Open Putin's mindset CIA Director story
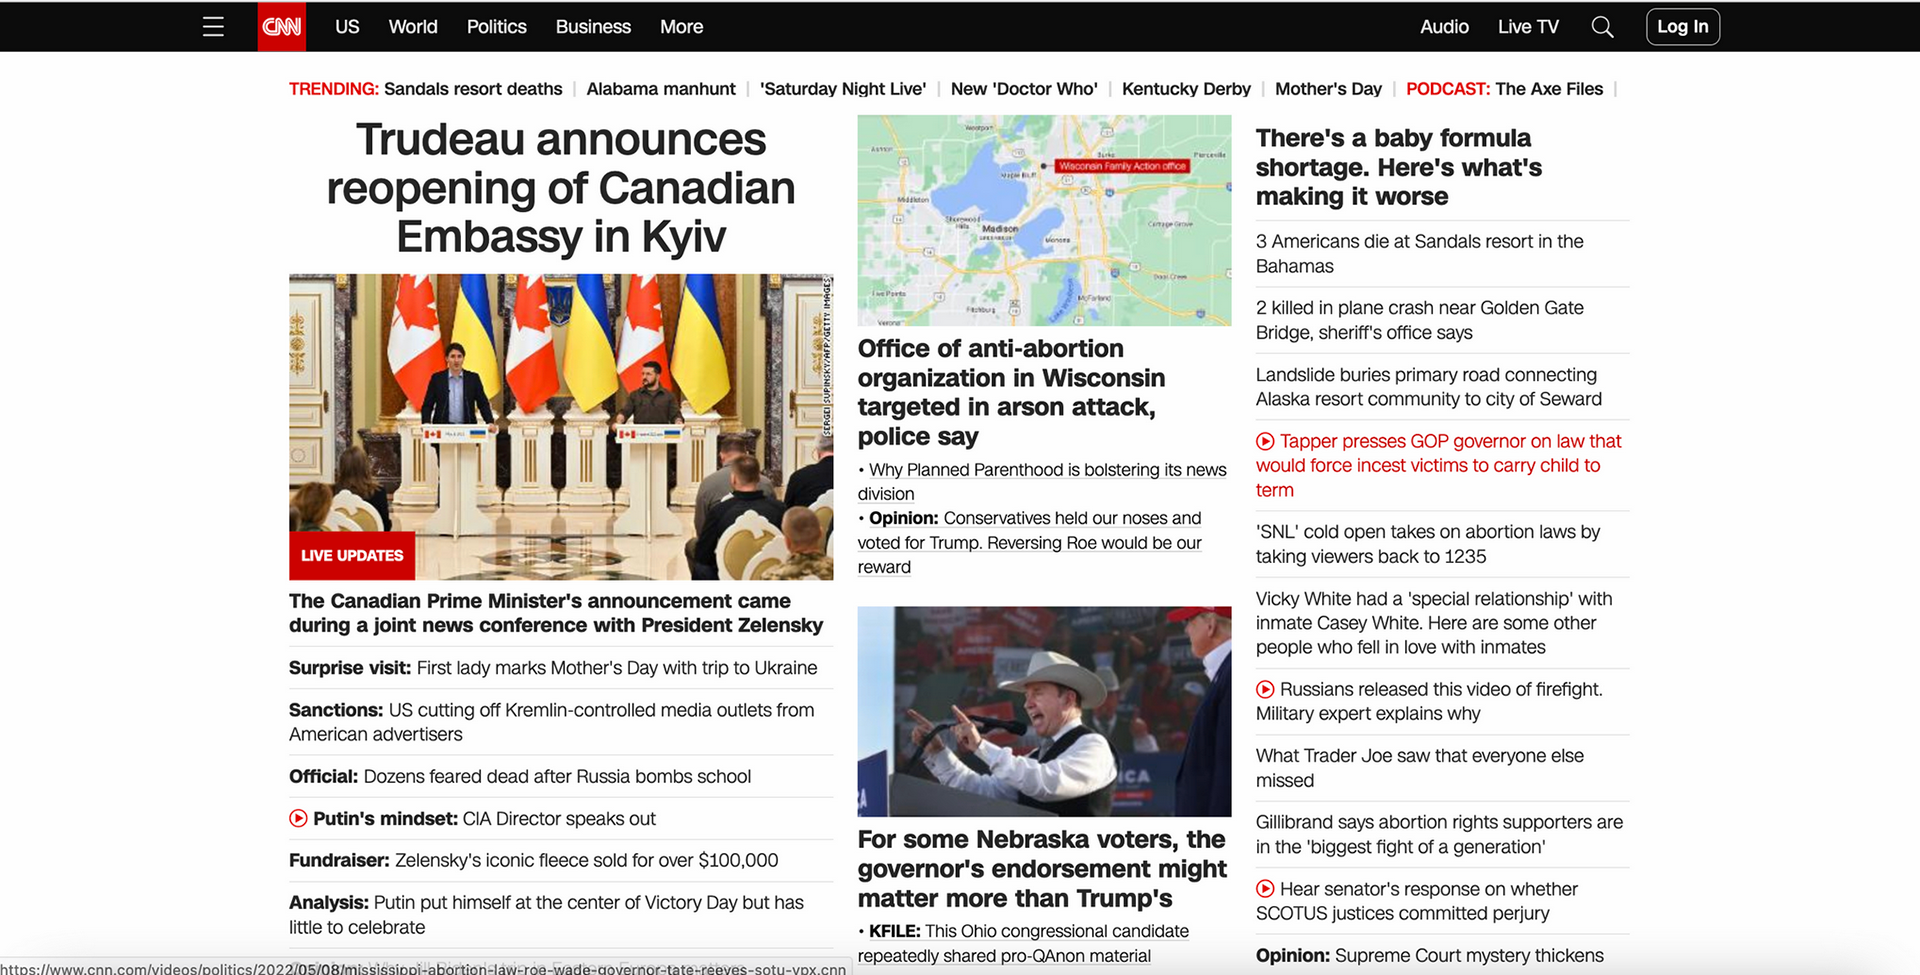1920x975 pixels. pyautogui.click(x=484, y=819)
